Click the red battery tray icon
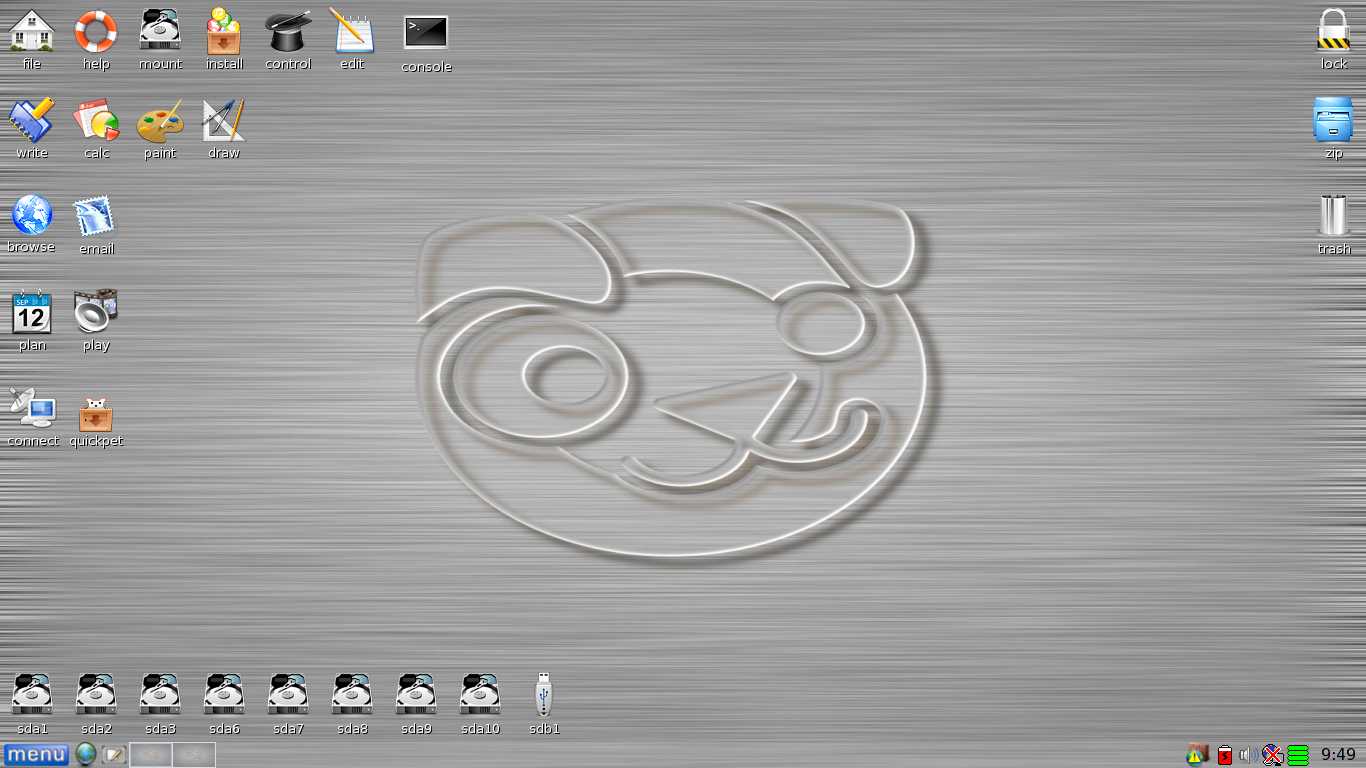Screen dimensions: 1366x768 click(x=1224, y=755)
